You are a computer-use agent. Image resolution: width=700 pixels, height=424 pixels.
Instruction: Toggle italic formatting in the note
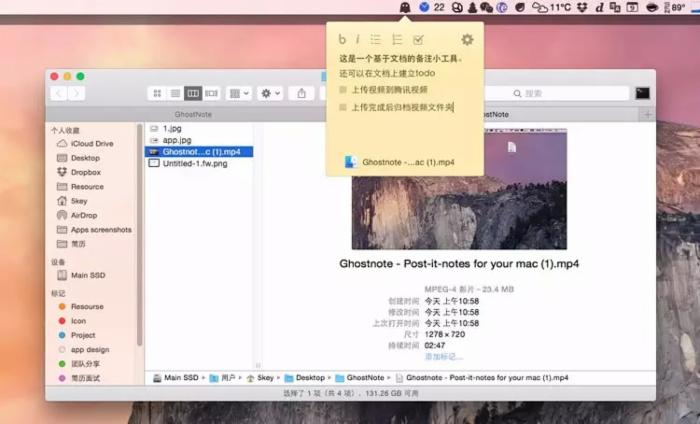pos(358,39)
